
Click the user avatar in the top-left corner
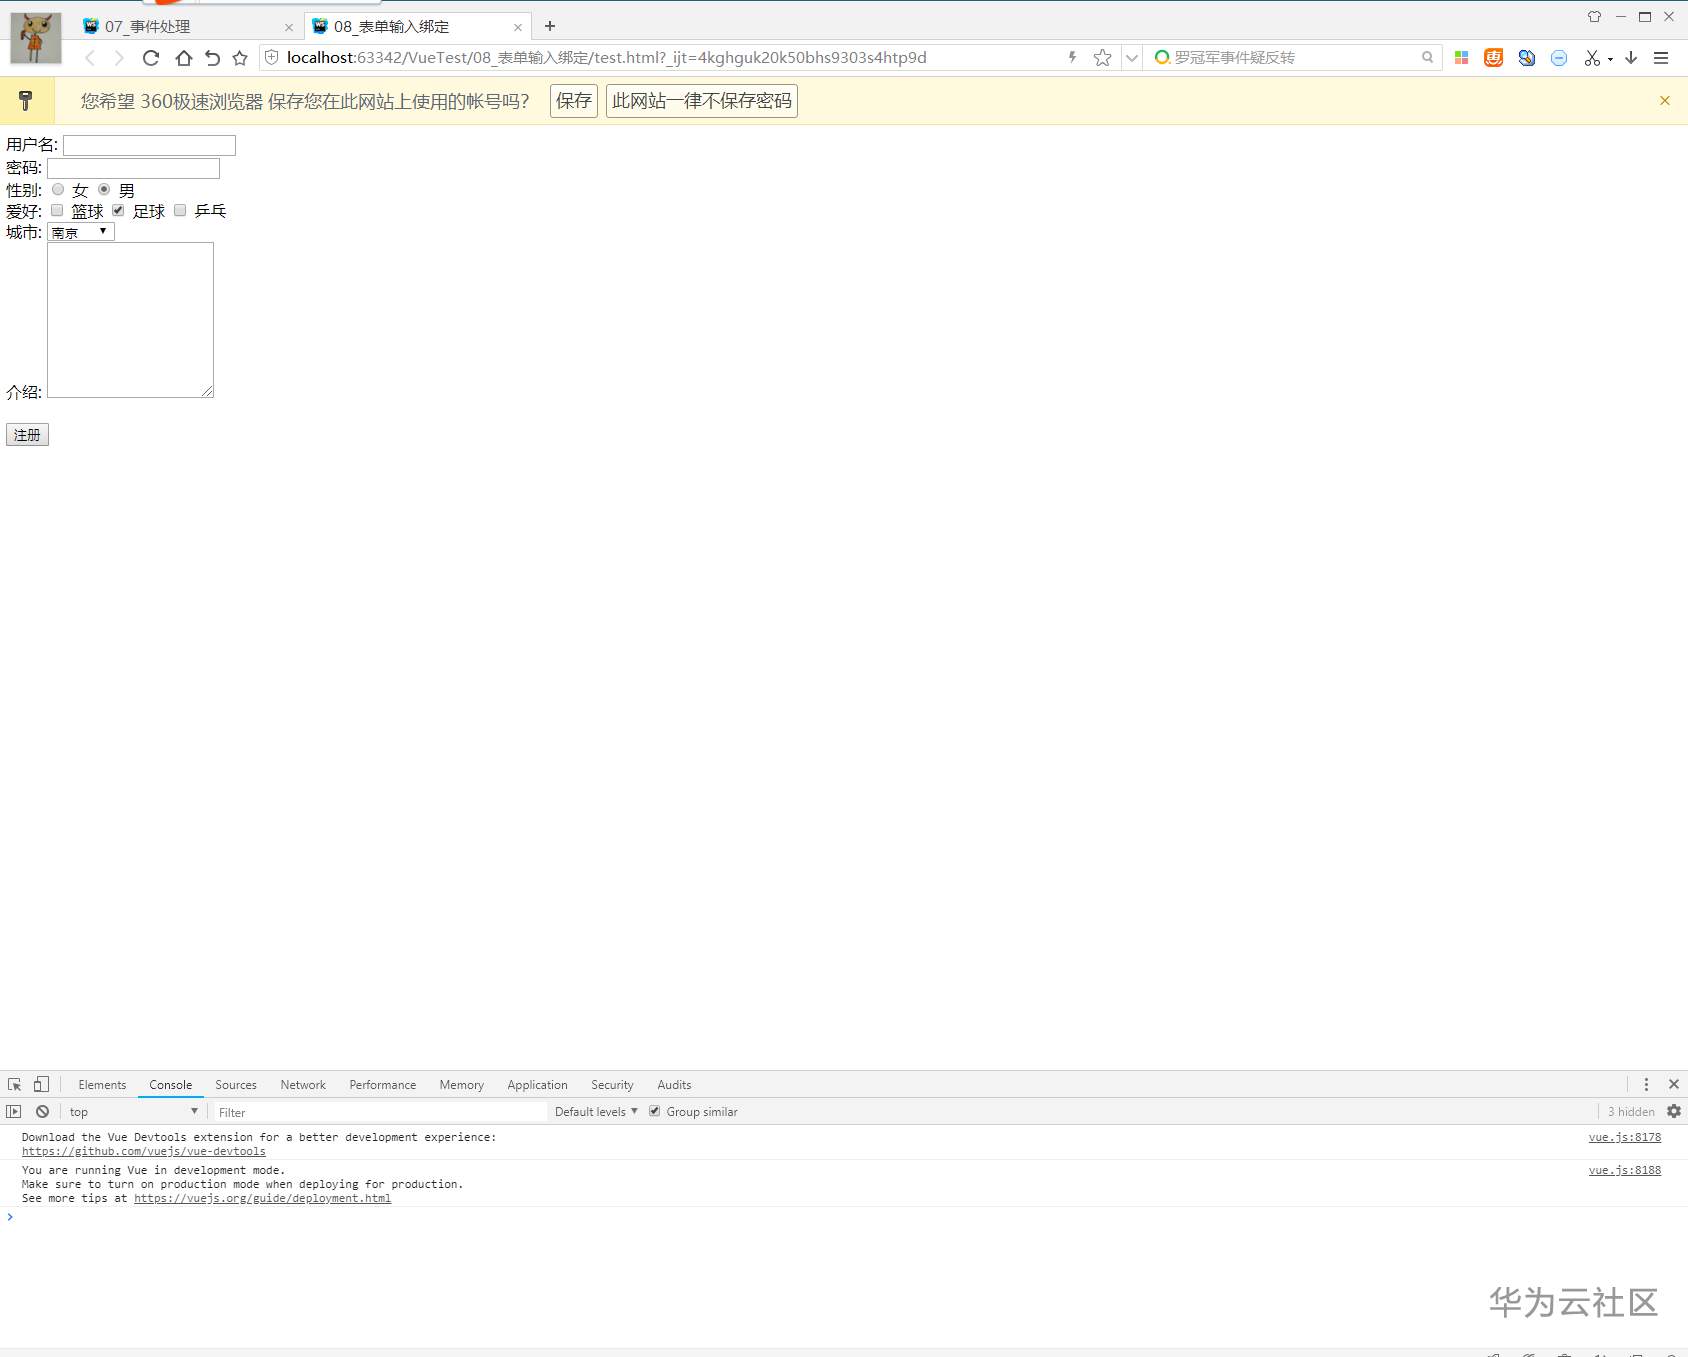click(x=36, y=38)
